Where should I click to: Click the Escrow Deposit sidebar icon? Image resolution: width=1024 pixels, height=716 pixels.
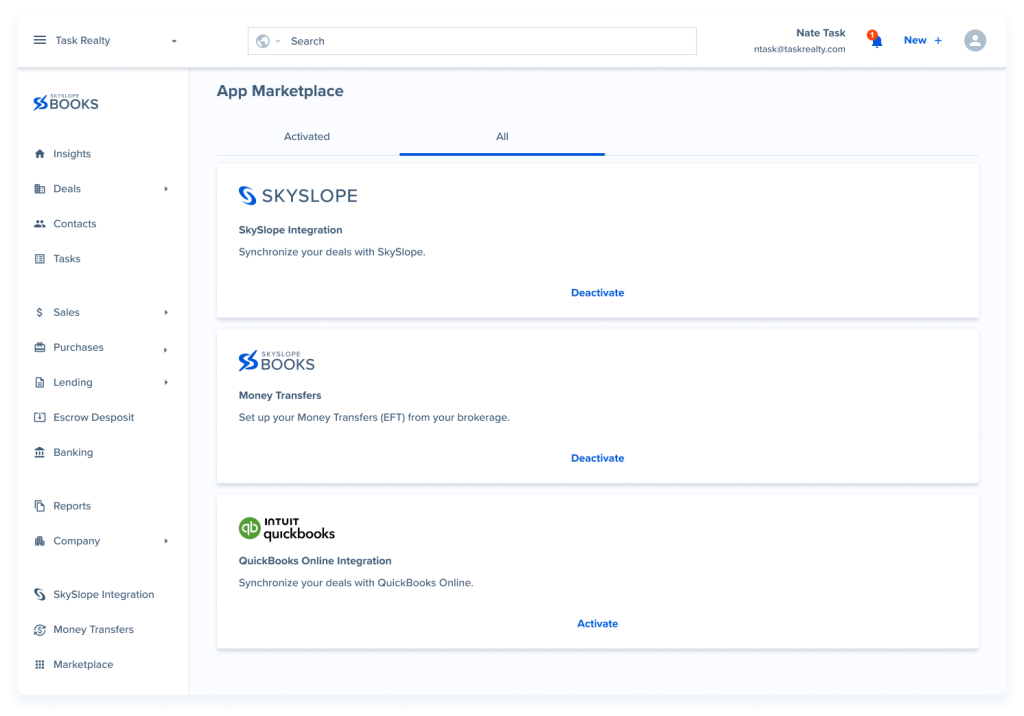tap(40, 417)
